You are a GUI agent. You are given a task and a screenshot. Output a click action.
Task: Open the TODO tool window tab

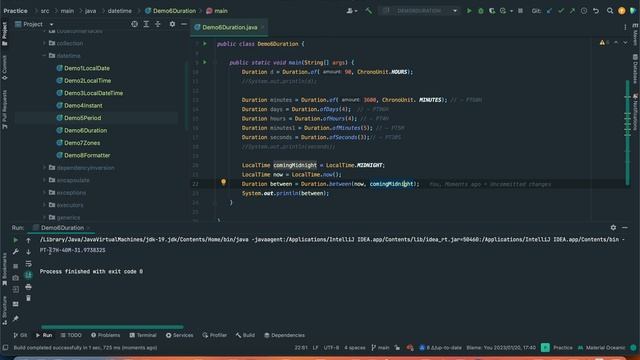[71, 336]
